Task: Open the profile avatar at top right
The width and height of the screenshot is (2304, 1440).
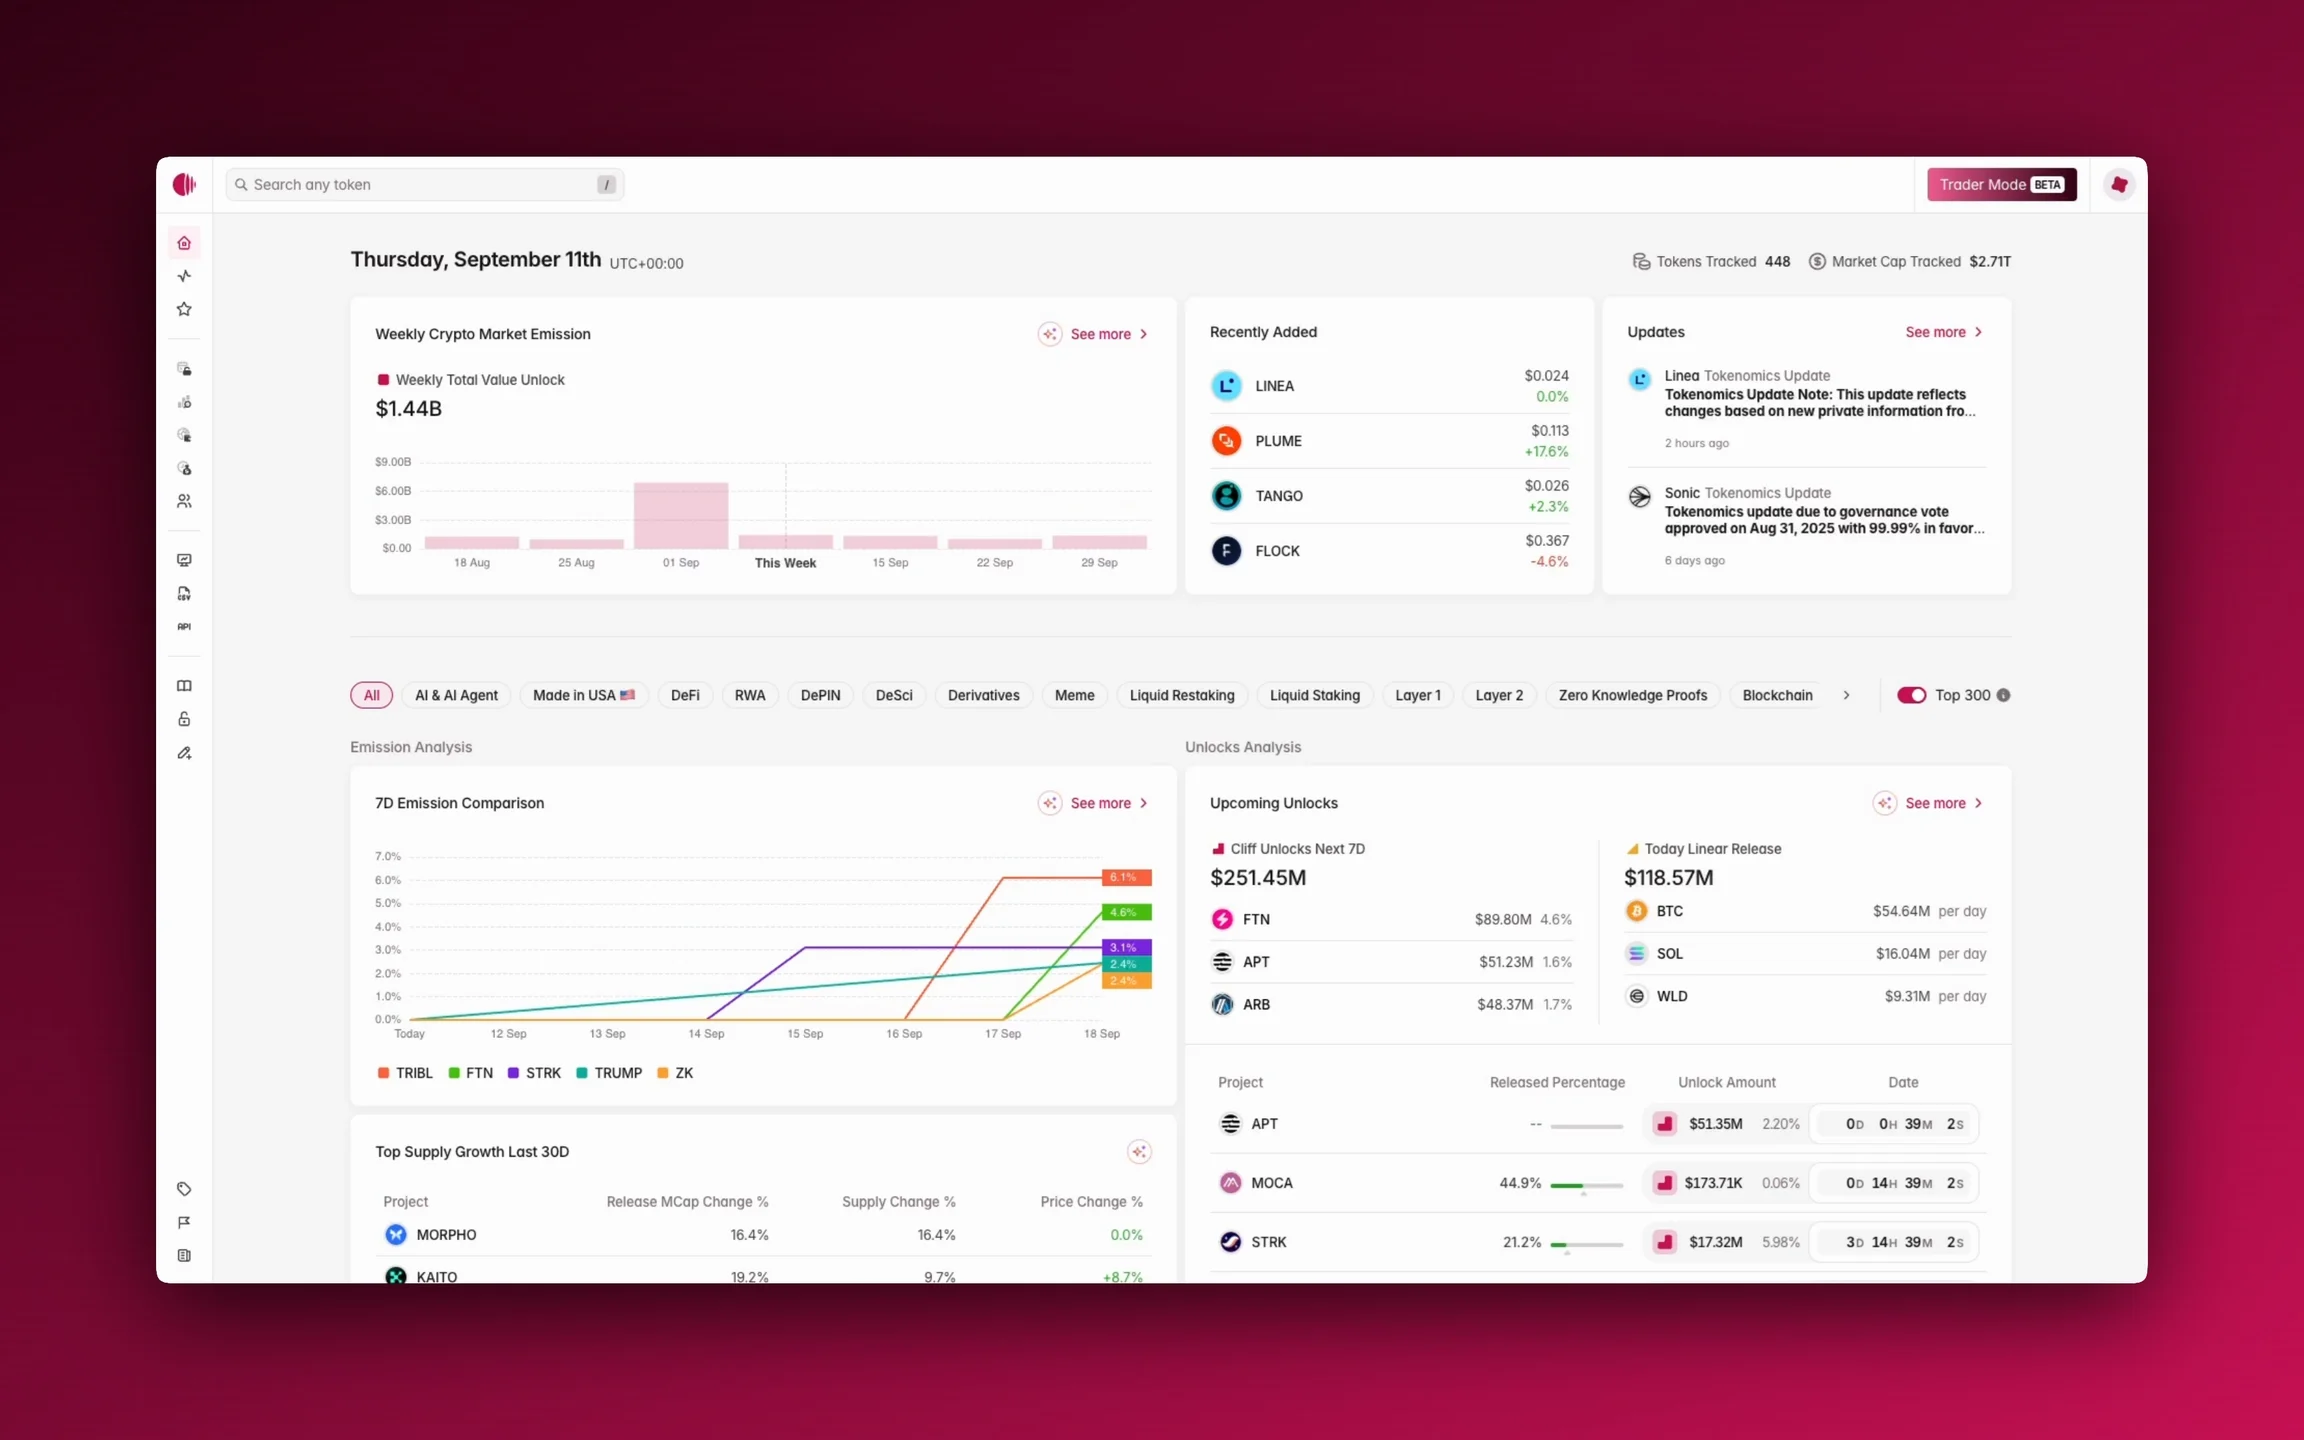Action: 2118,184
